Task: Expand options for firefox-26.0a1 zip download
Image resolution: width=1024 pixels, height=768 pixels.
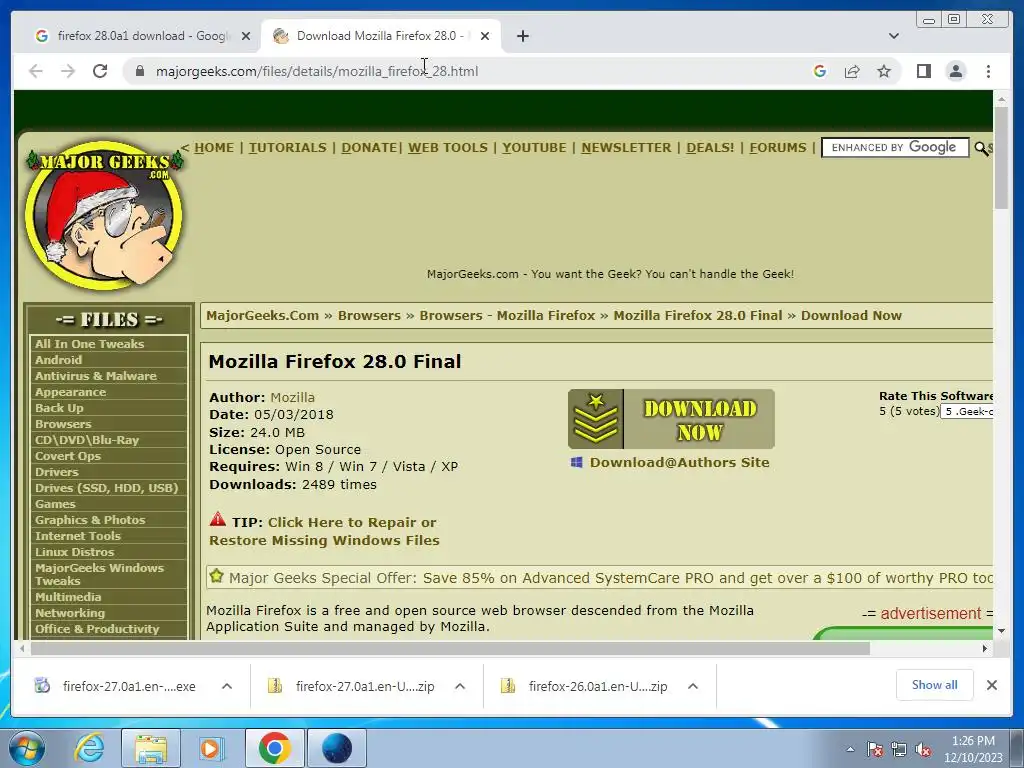Action: pos(693,686)
